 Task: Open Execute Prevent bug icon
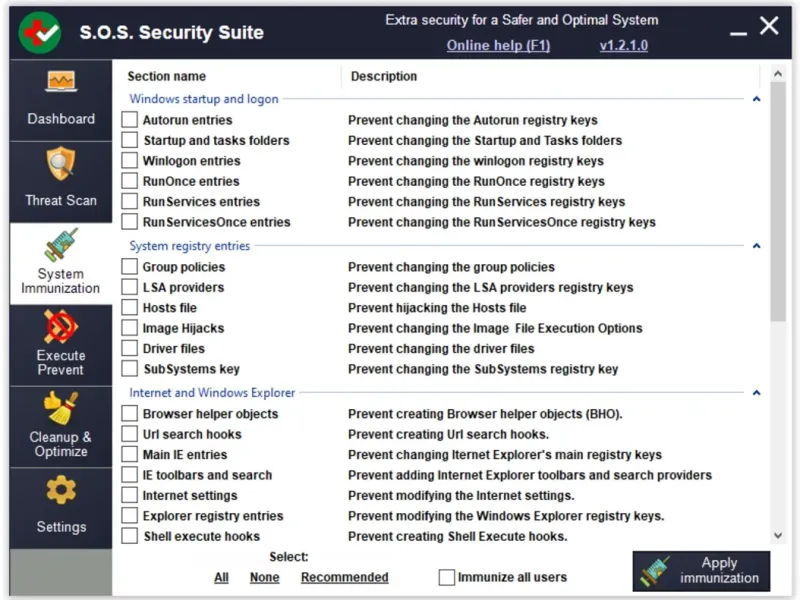[60, 325]
